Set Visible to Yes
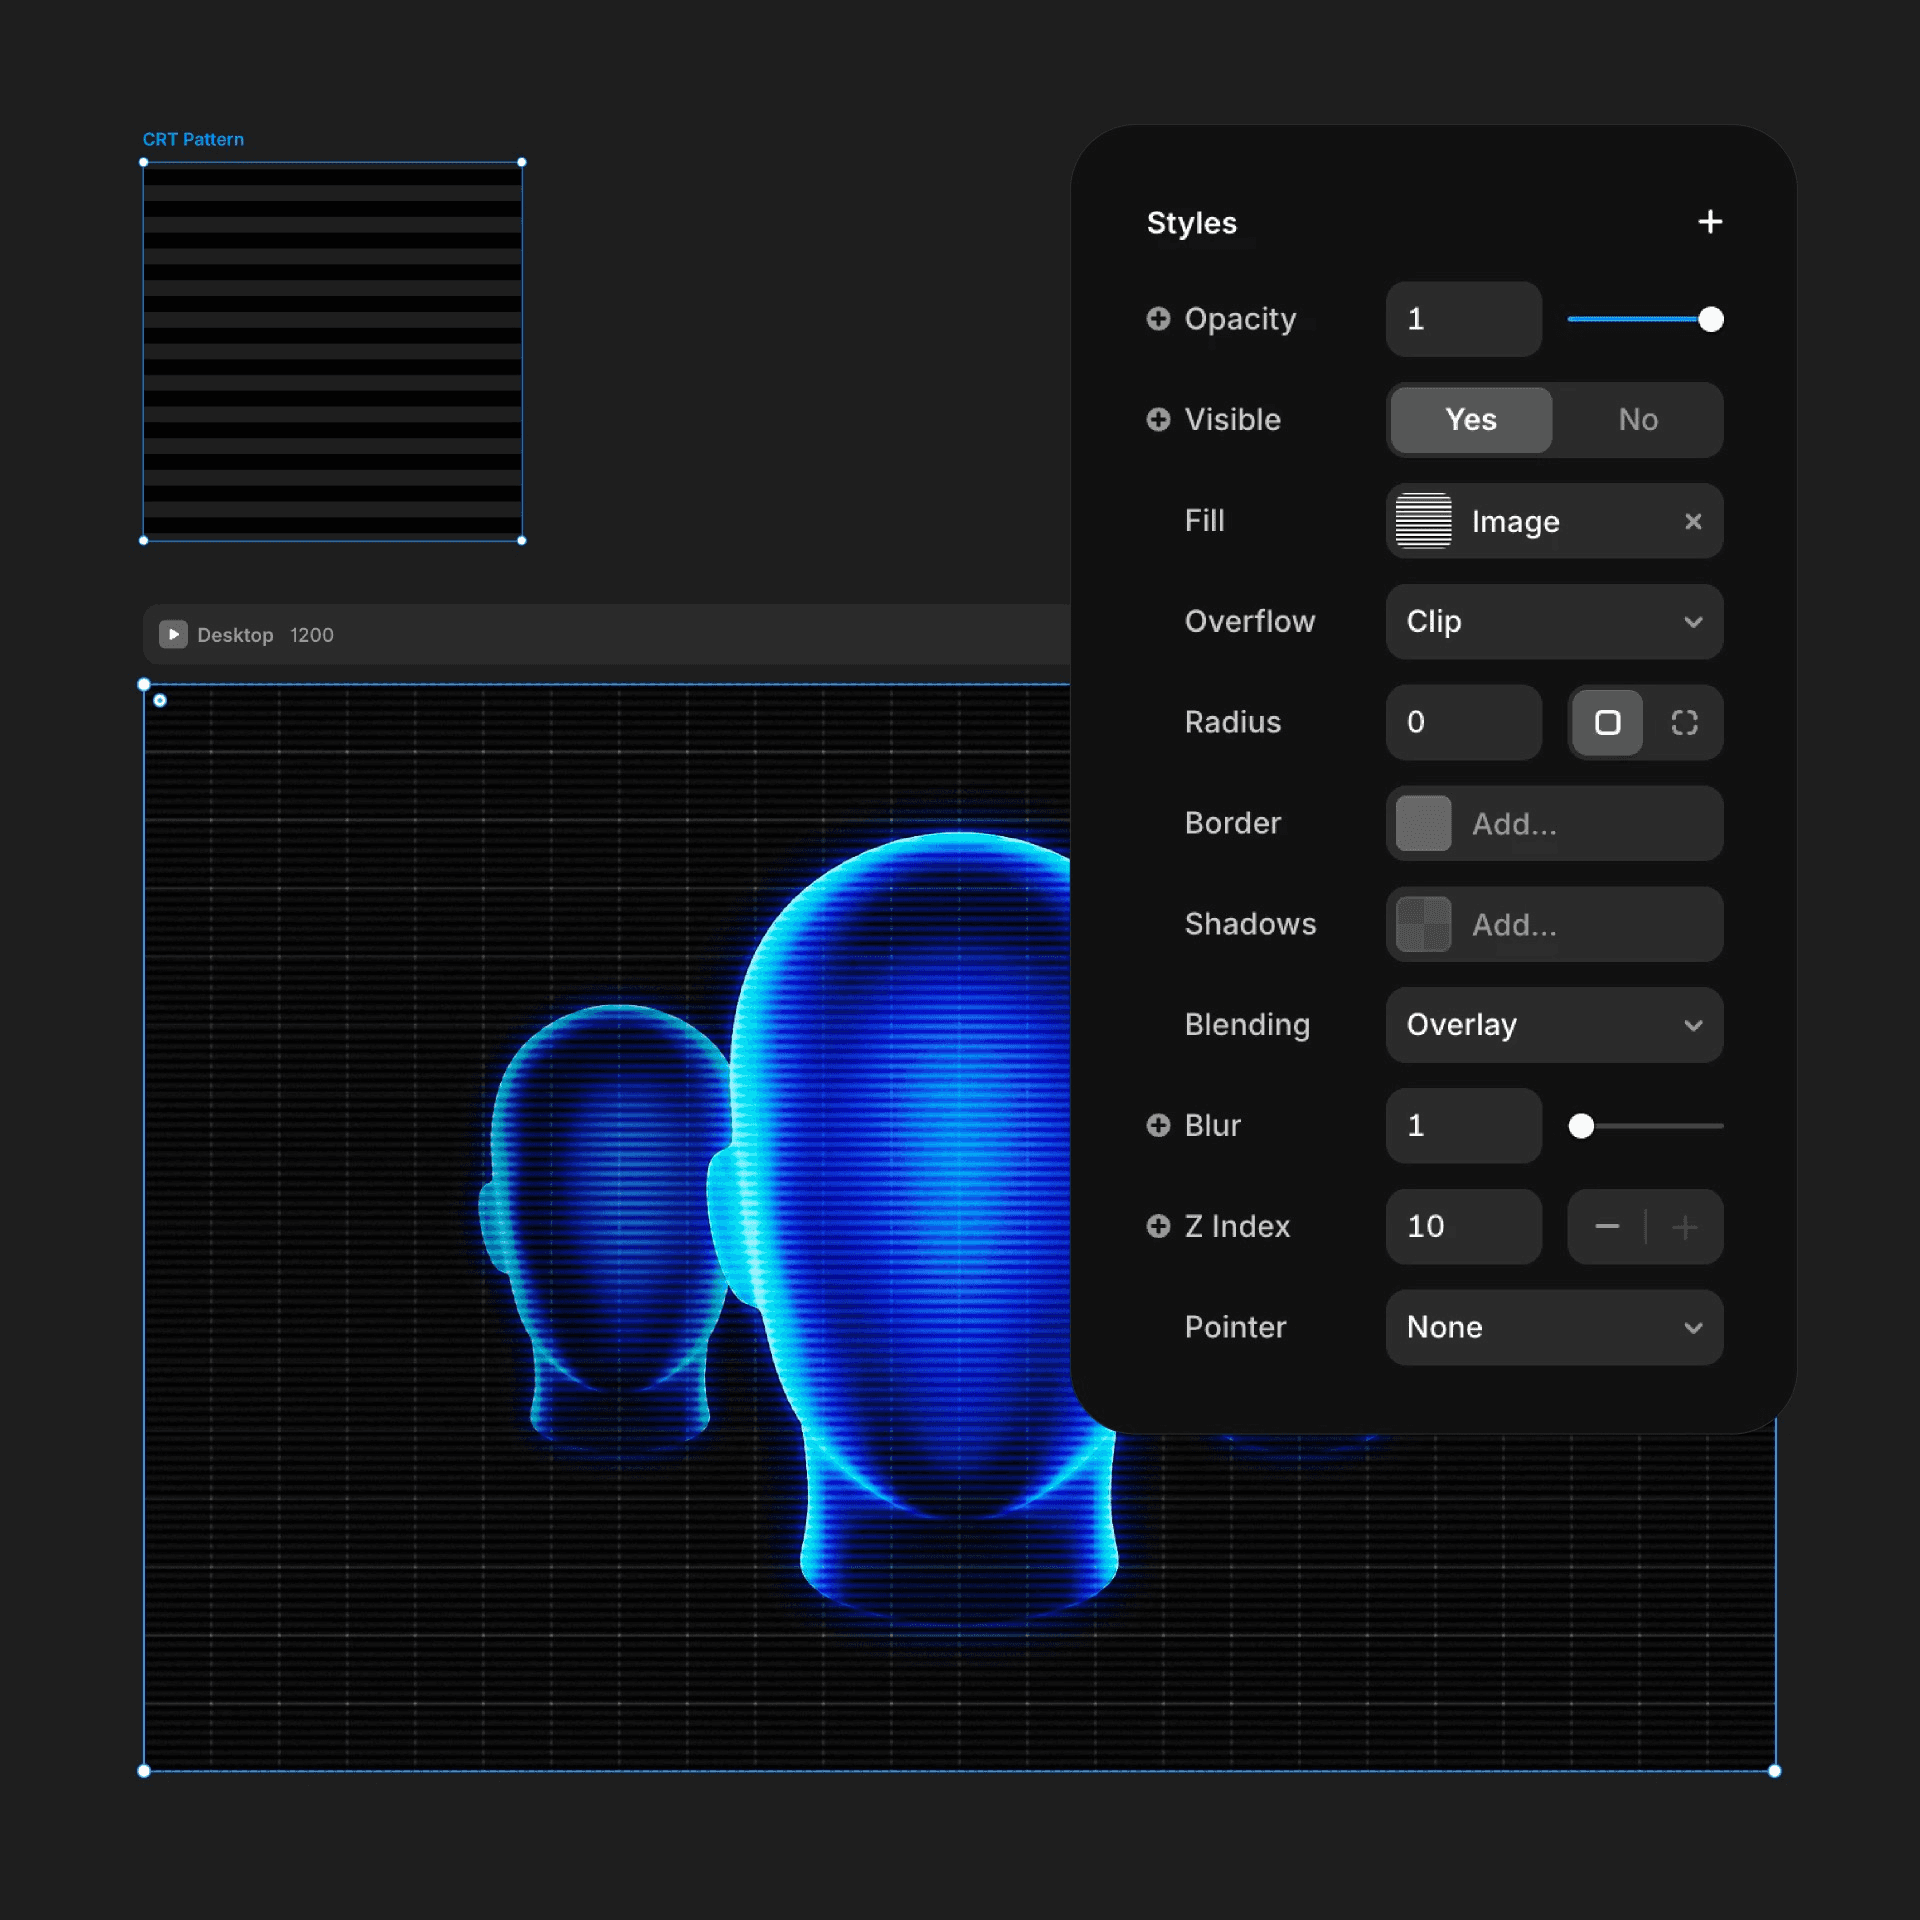1920x1920 pixels. click(1470, 419)
